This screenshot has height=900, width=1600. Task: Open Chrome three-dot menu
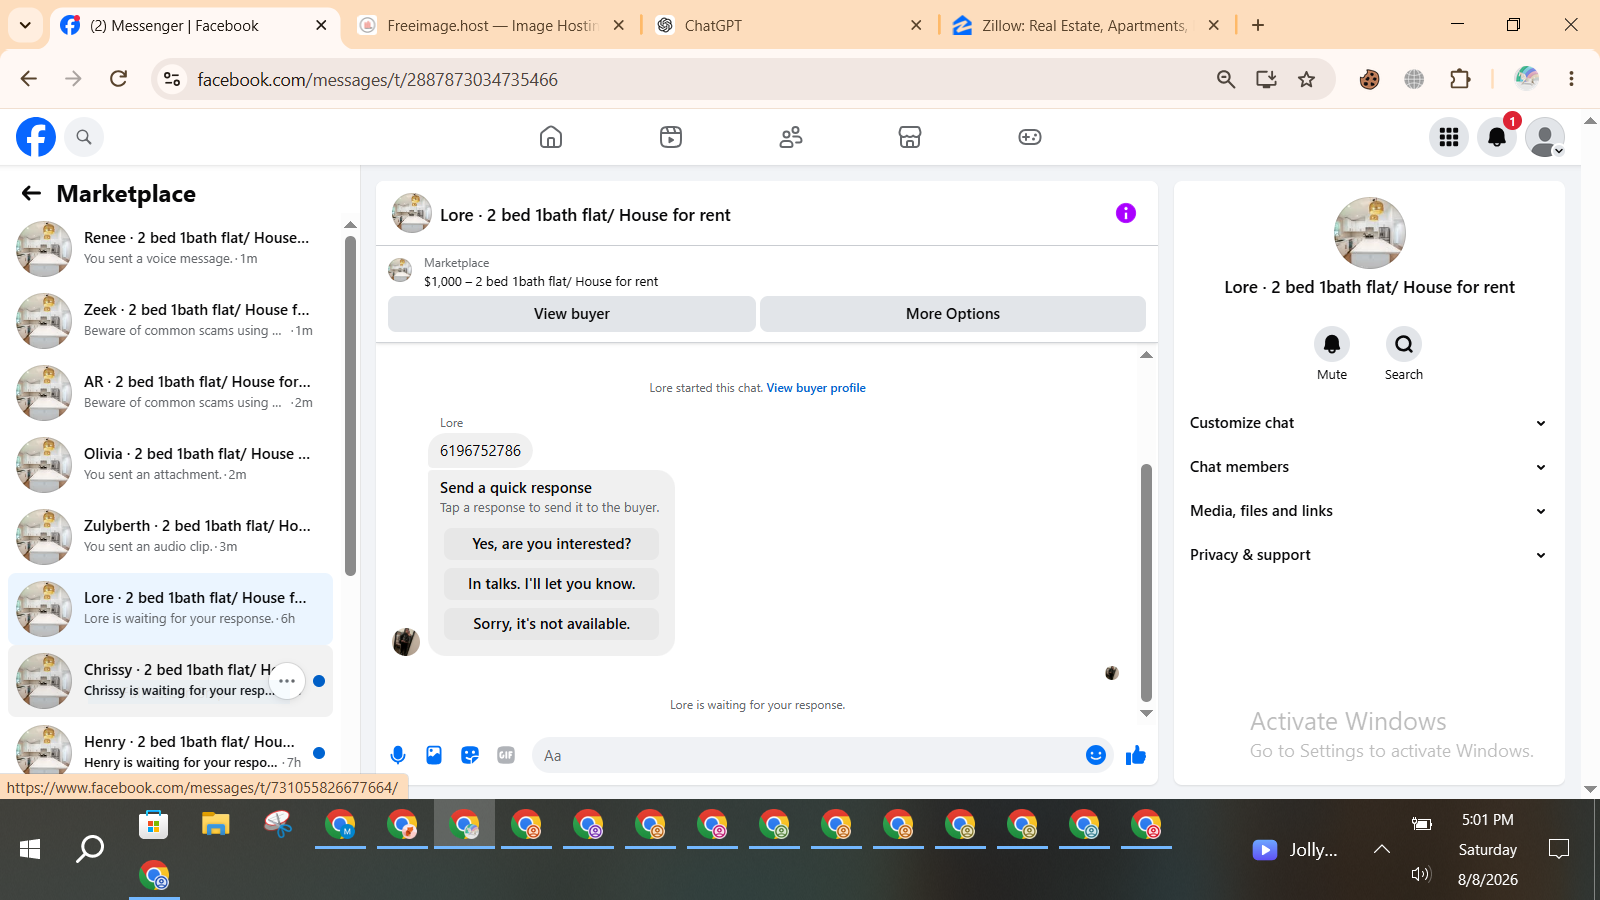click(x=1571, y=79)
